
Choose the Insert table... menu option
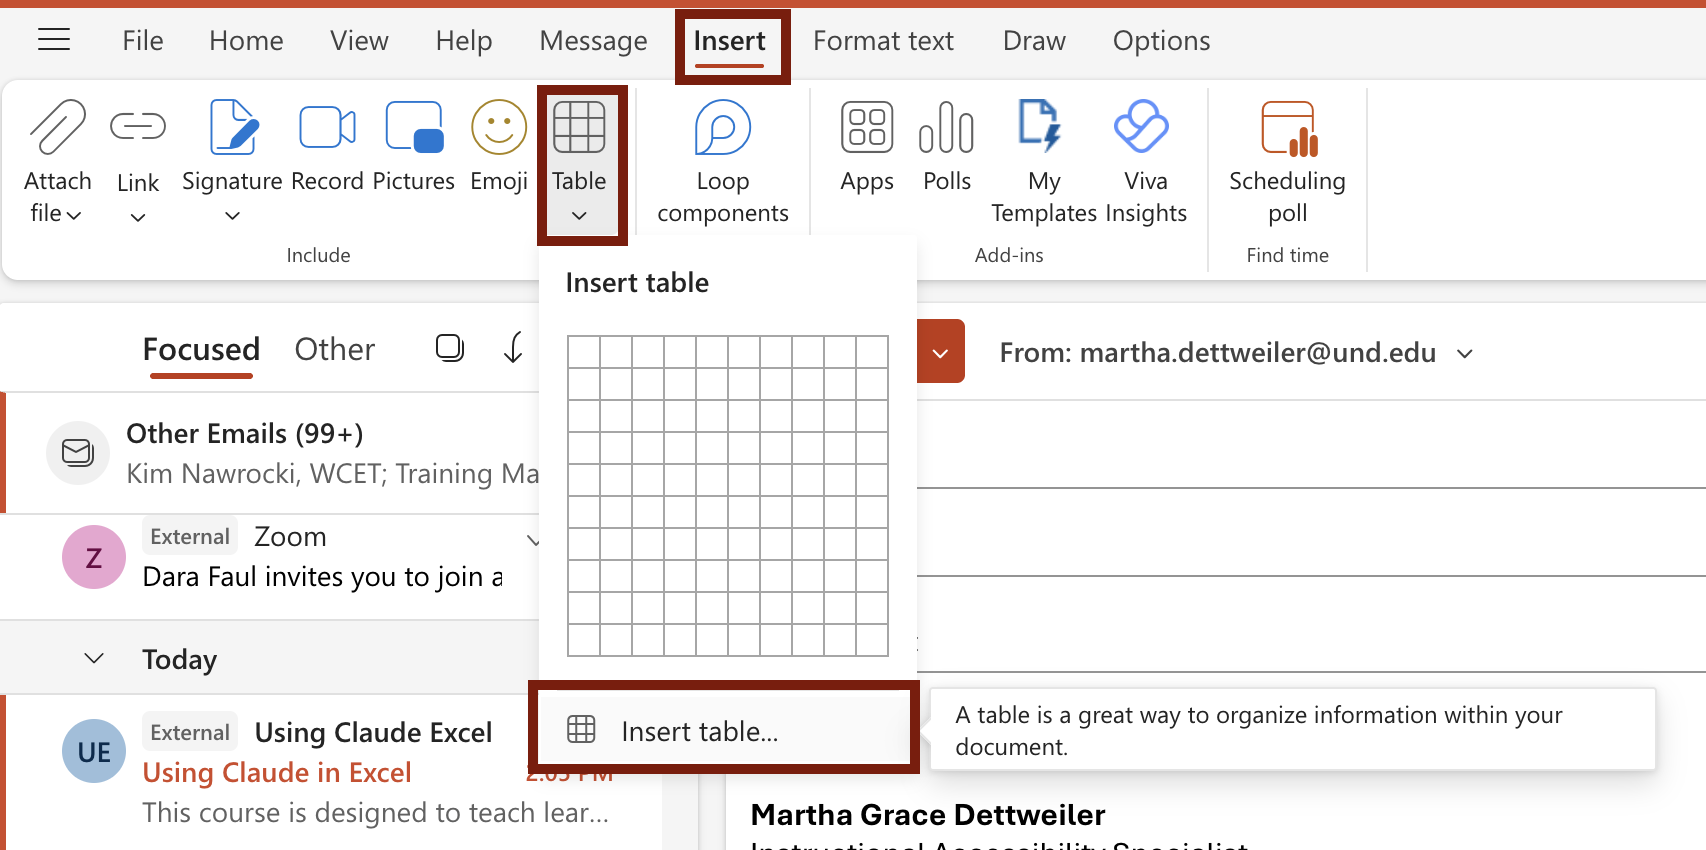[724, 731]
